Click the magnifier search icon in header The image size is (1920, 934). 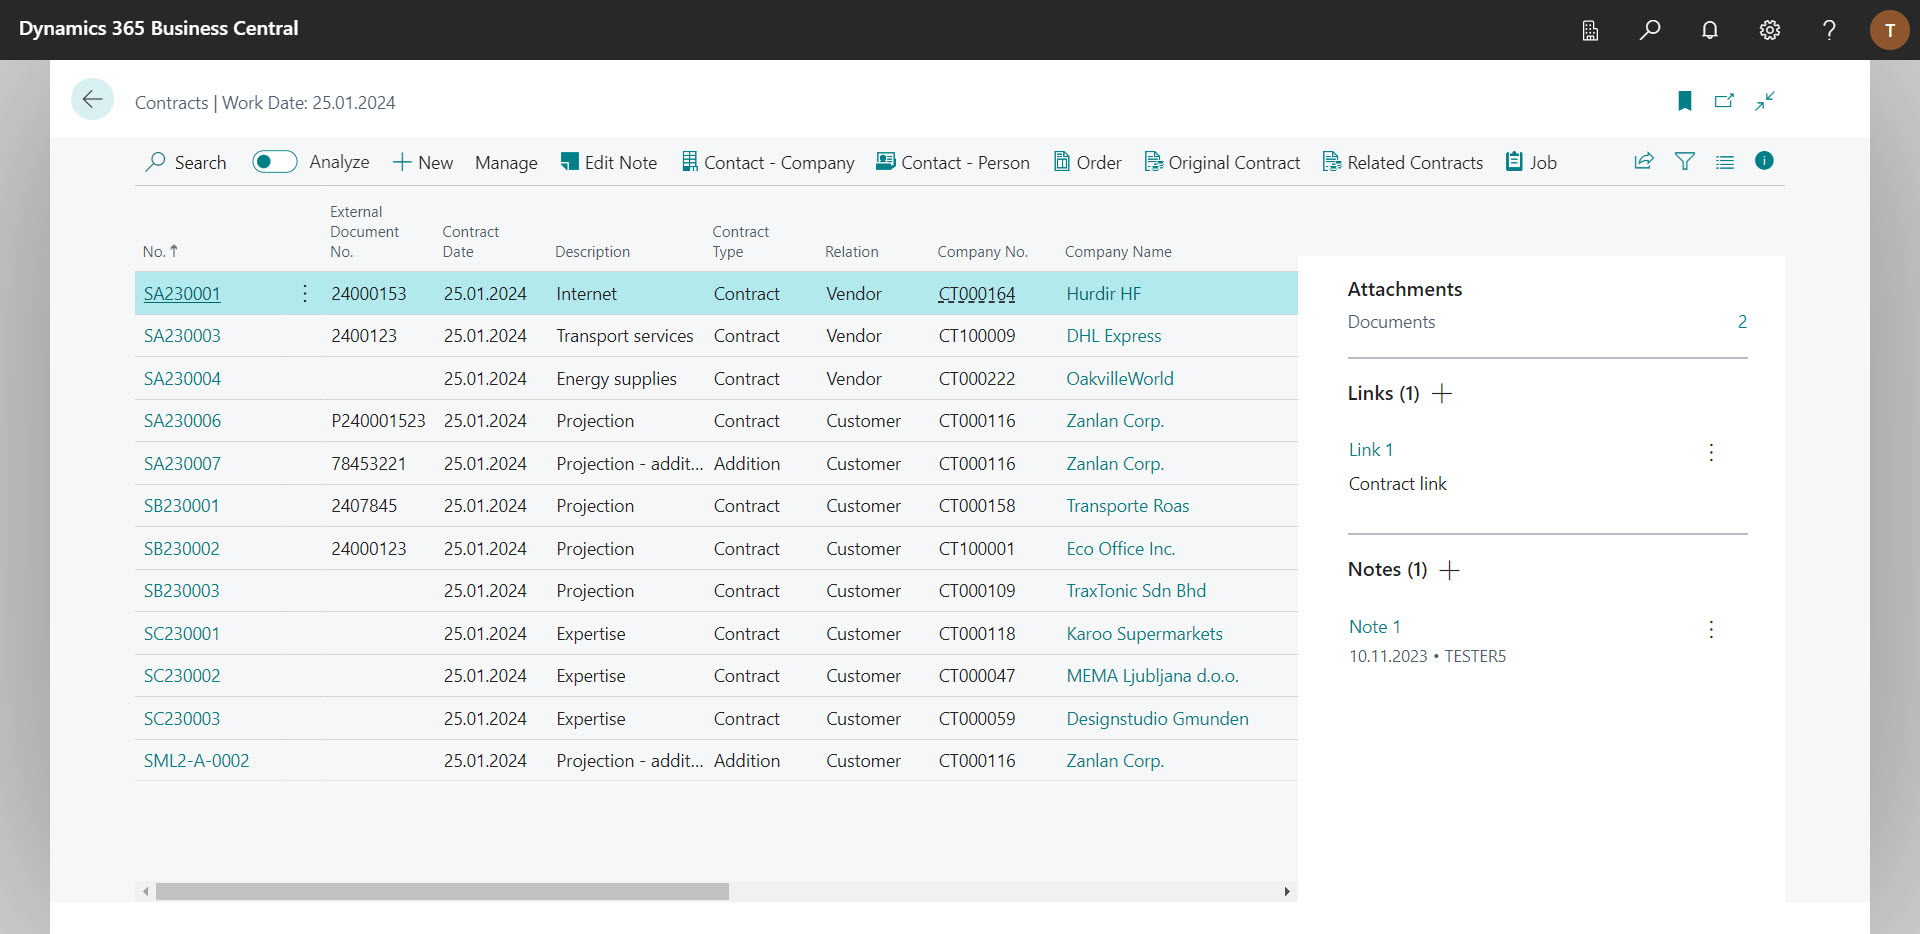(1649, 30)
